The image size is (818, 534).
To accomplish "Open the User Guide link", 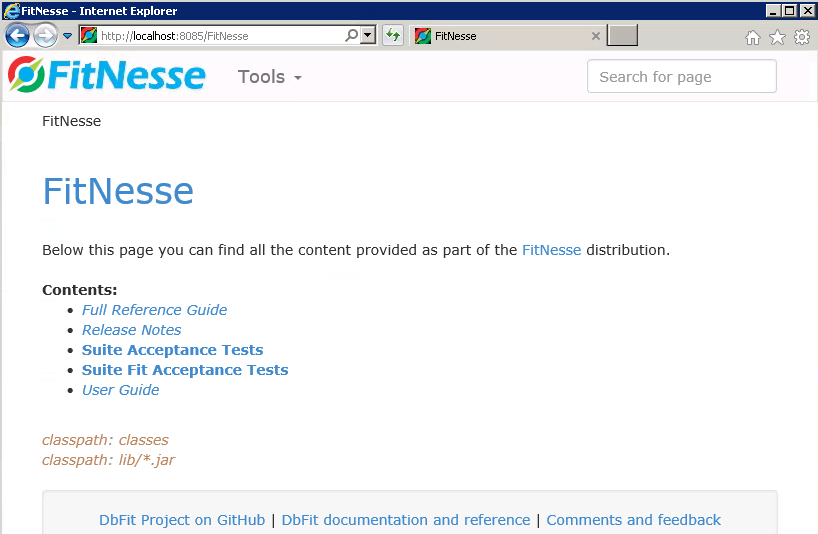I will pos(121,390).
